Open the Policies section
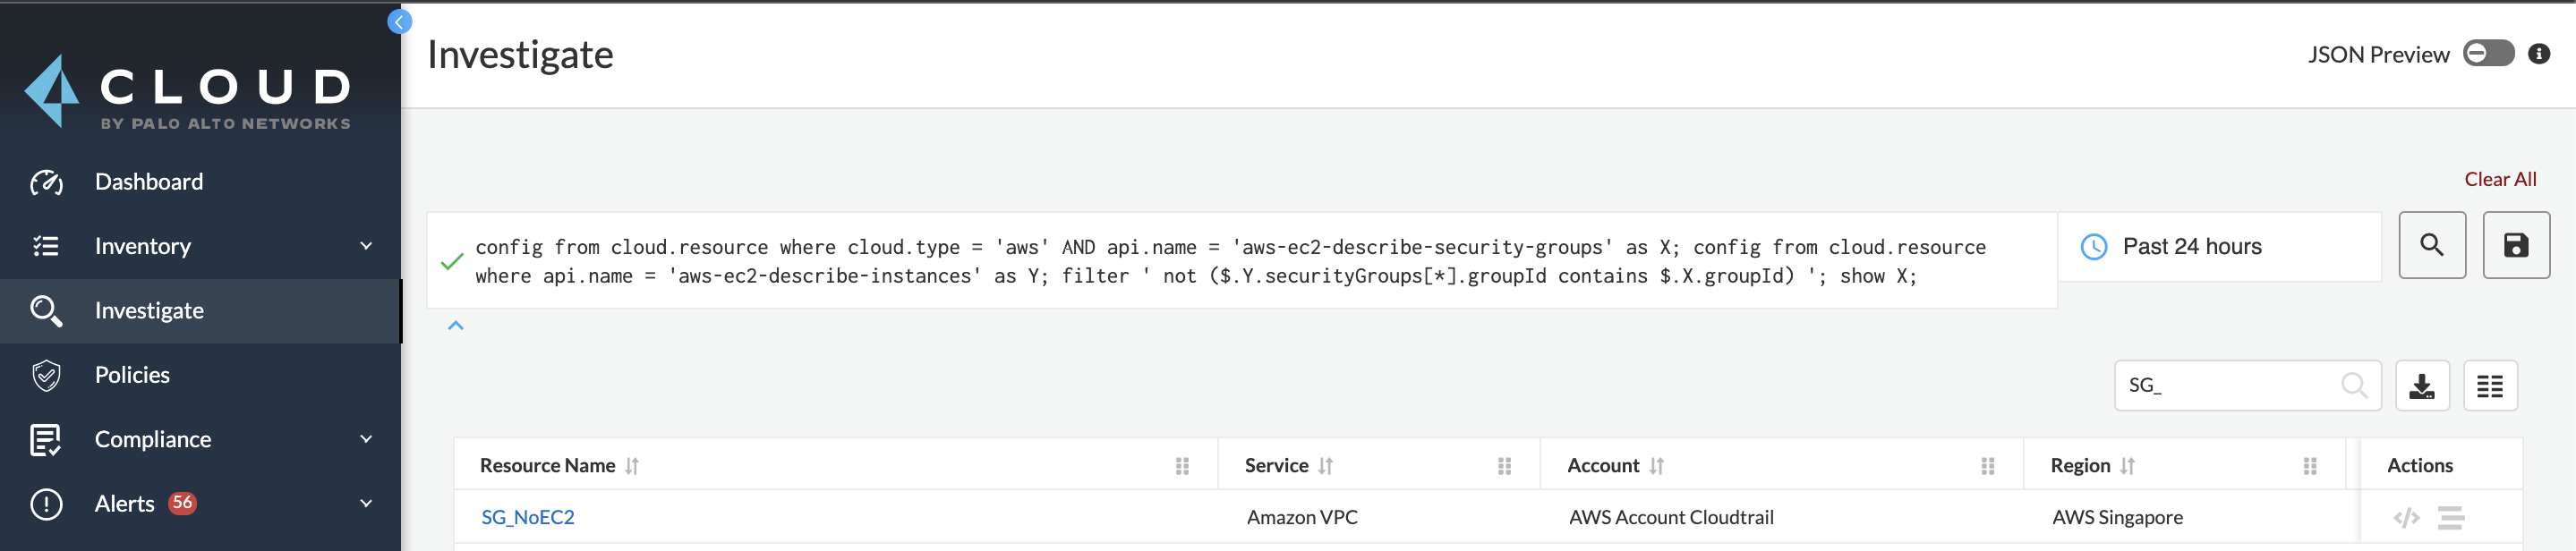This screenshot has height=551, width=2576. [x=132, y=375]
